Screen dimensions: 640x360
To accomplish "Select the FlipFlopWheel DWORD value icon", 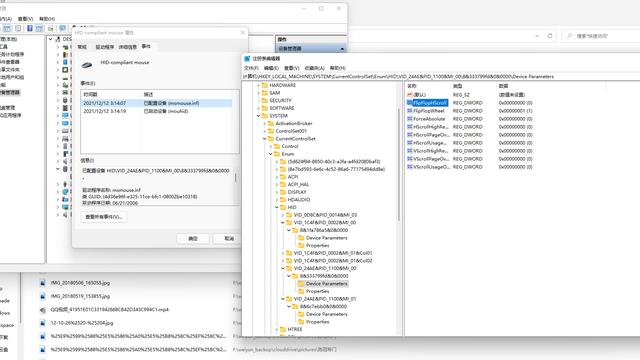I will (x=410, y=111).
